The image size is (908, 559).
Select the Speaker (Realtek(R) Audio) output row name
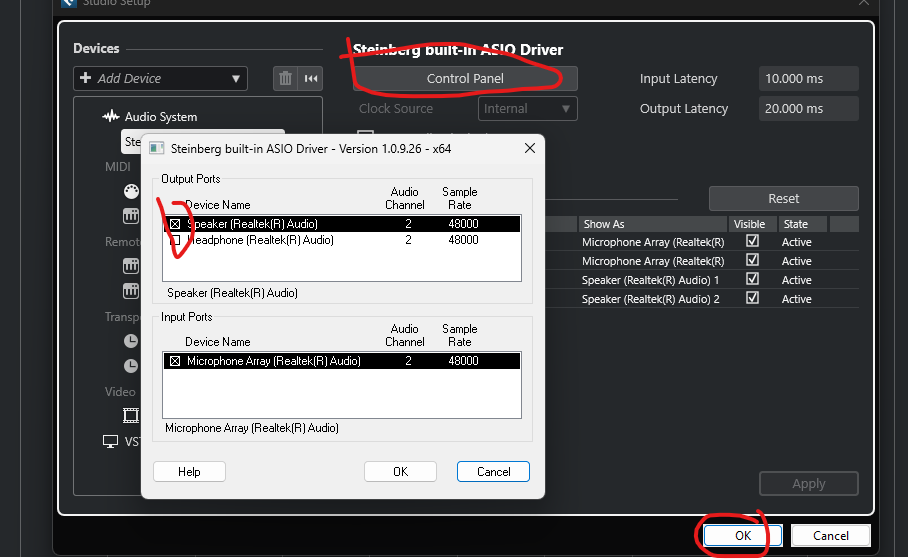click(x=252, y=224)
